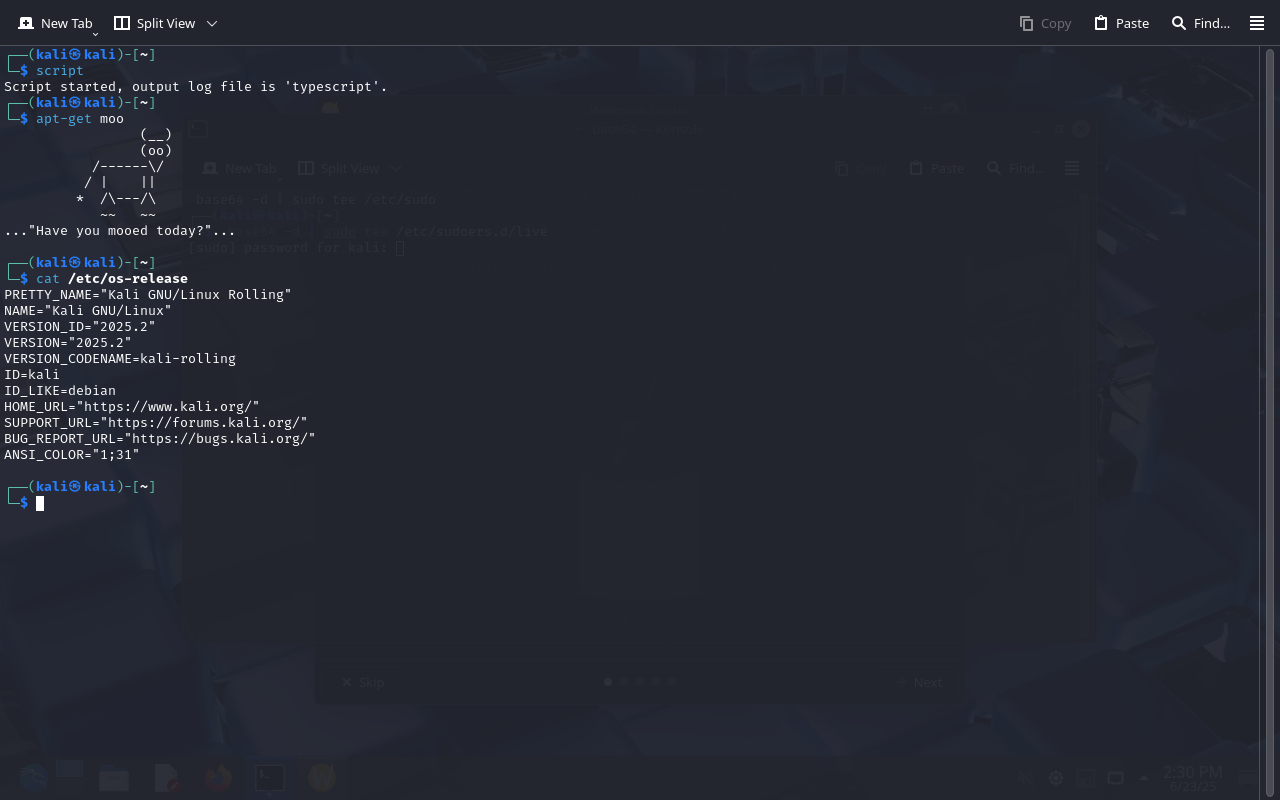Click Split View in the front terminal toolbar
The image size is (1280, 800).
pyautogui.click(x=154, y=23)
